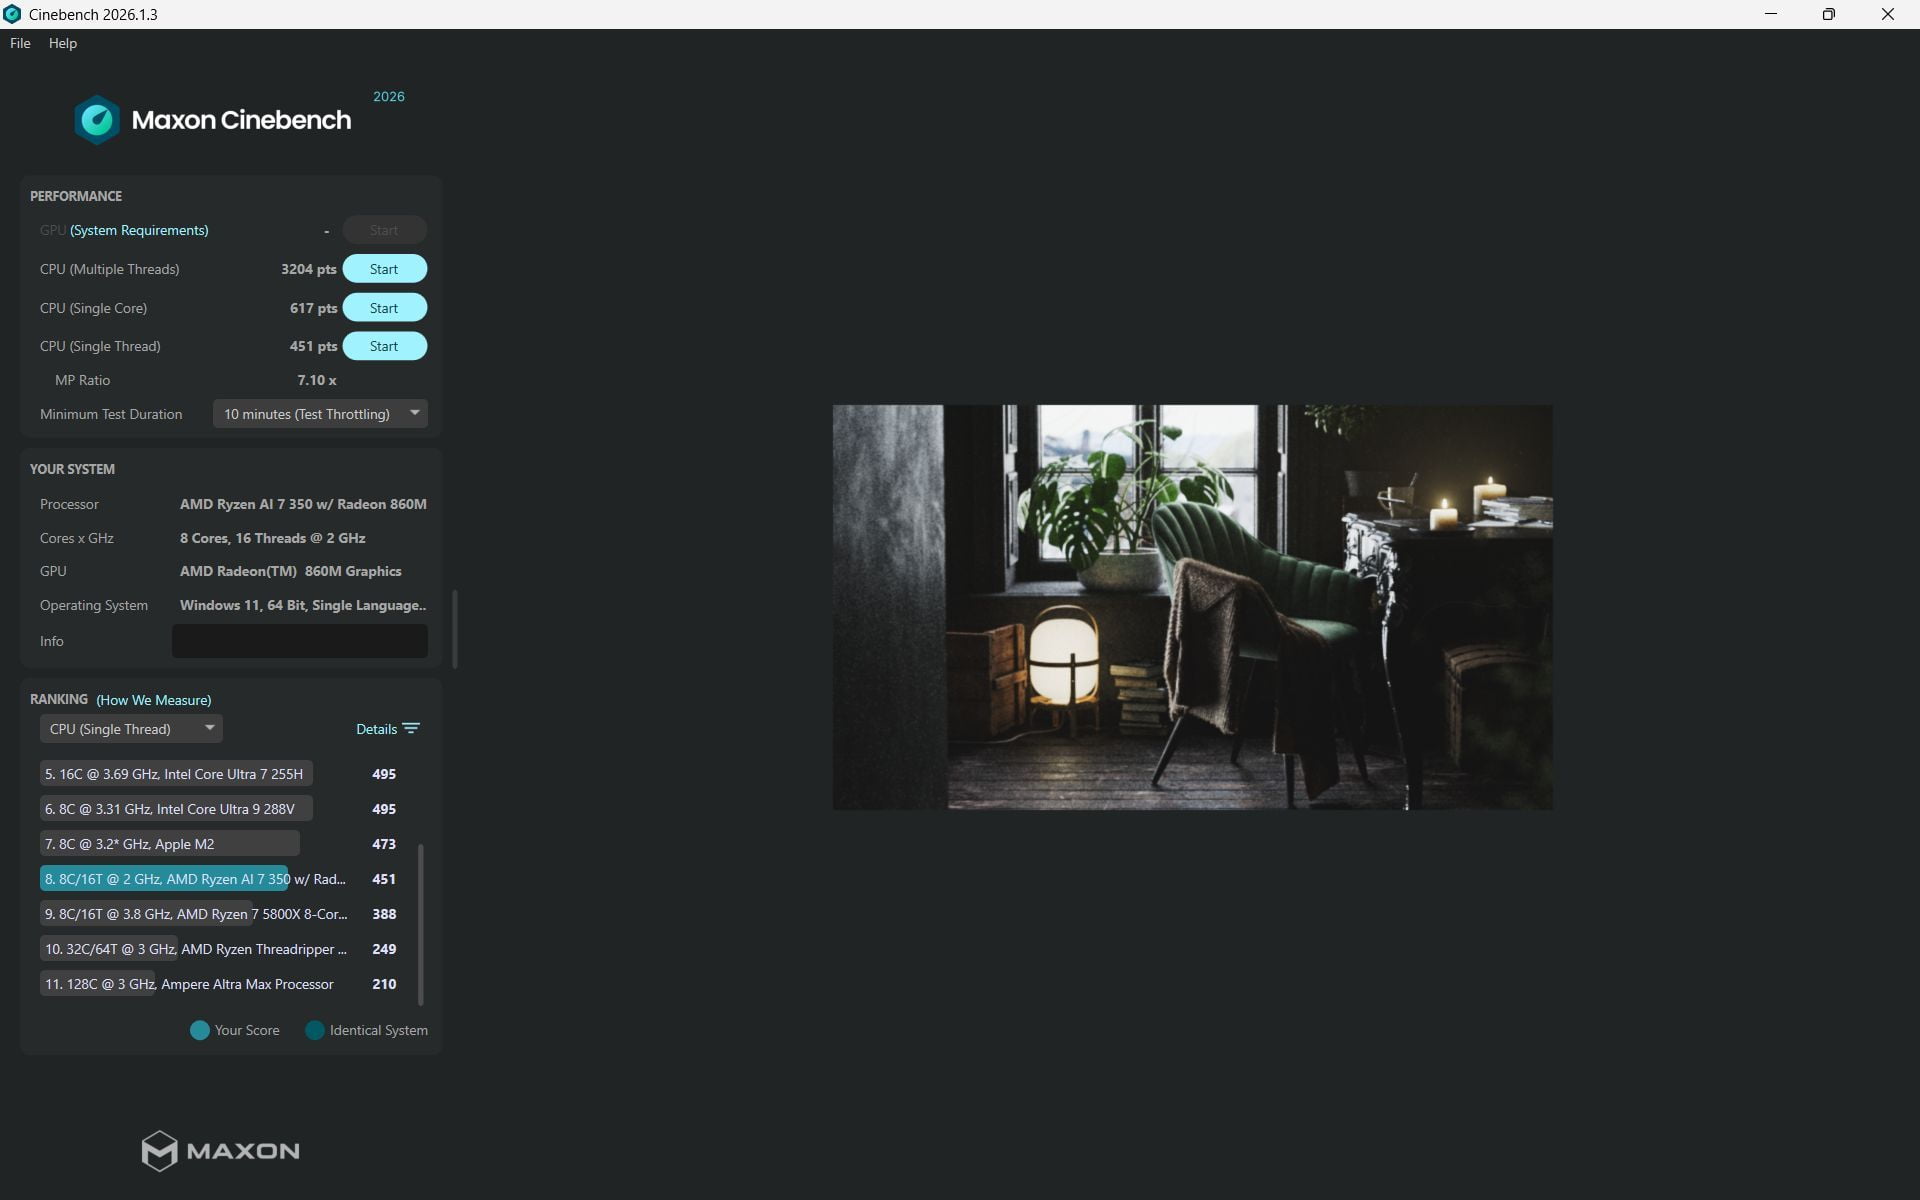Select the Apple M2 ranking row
1920x1200 pixels.
pyautogui.click(x=218, y=844)
